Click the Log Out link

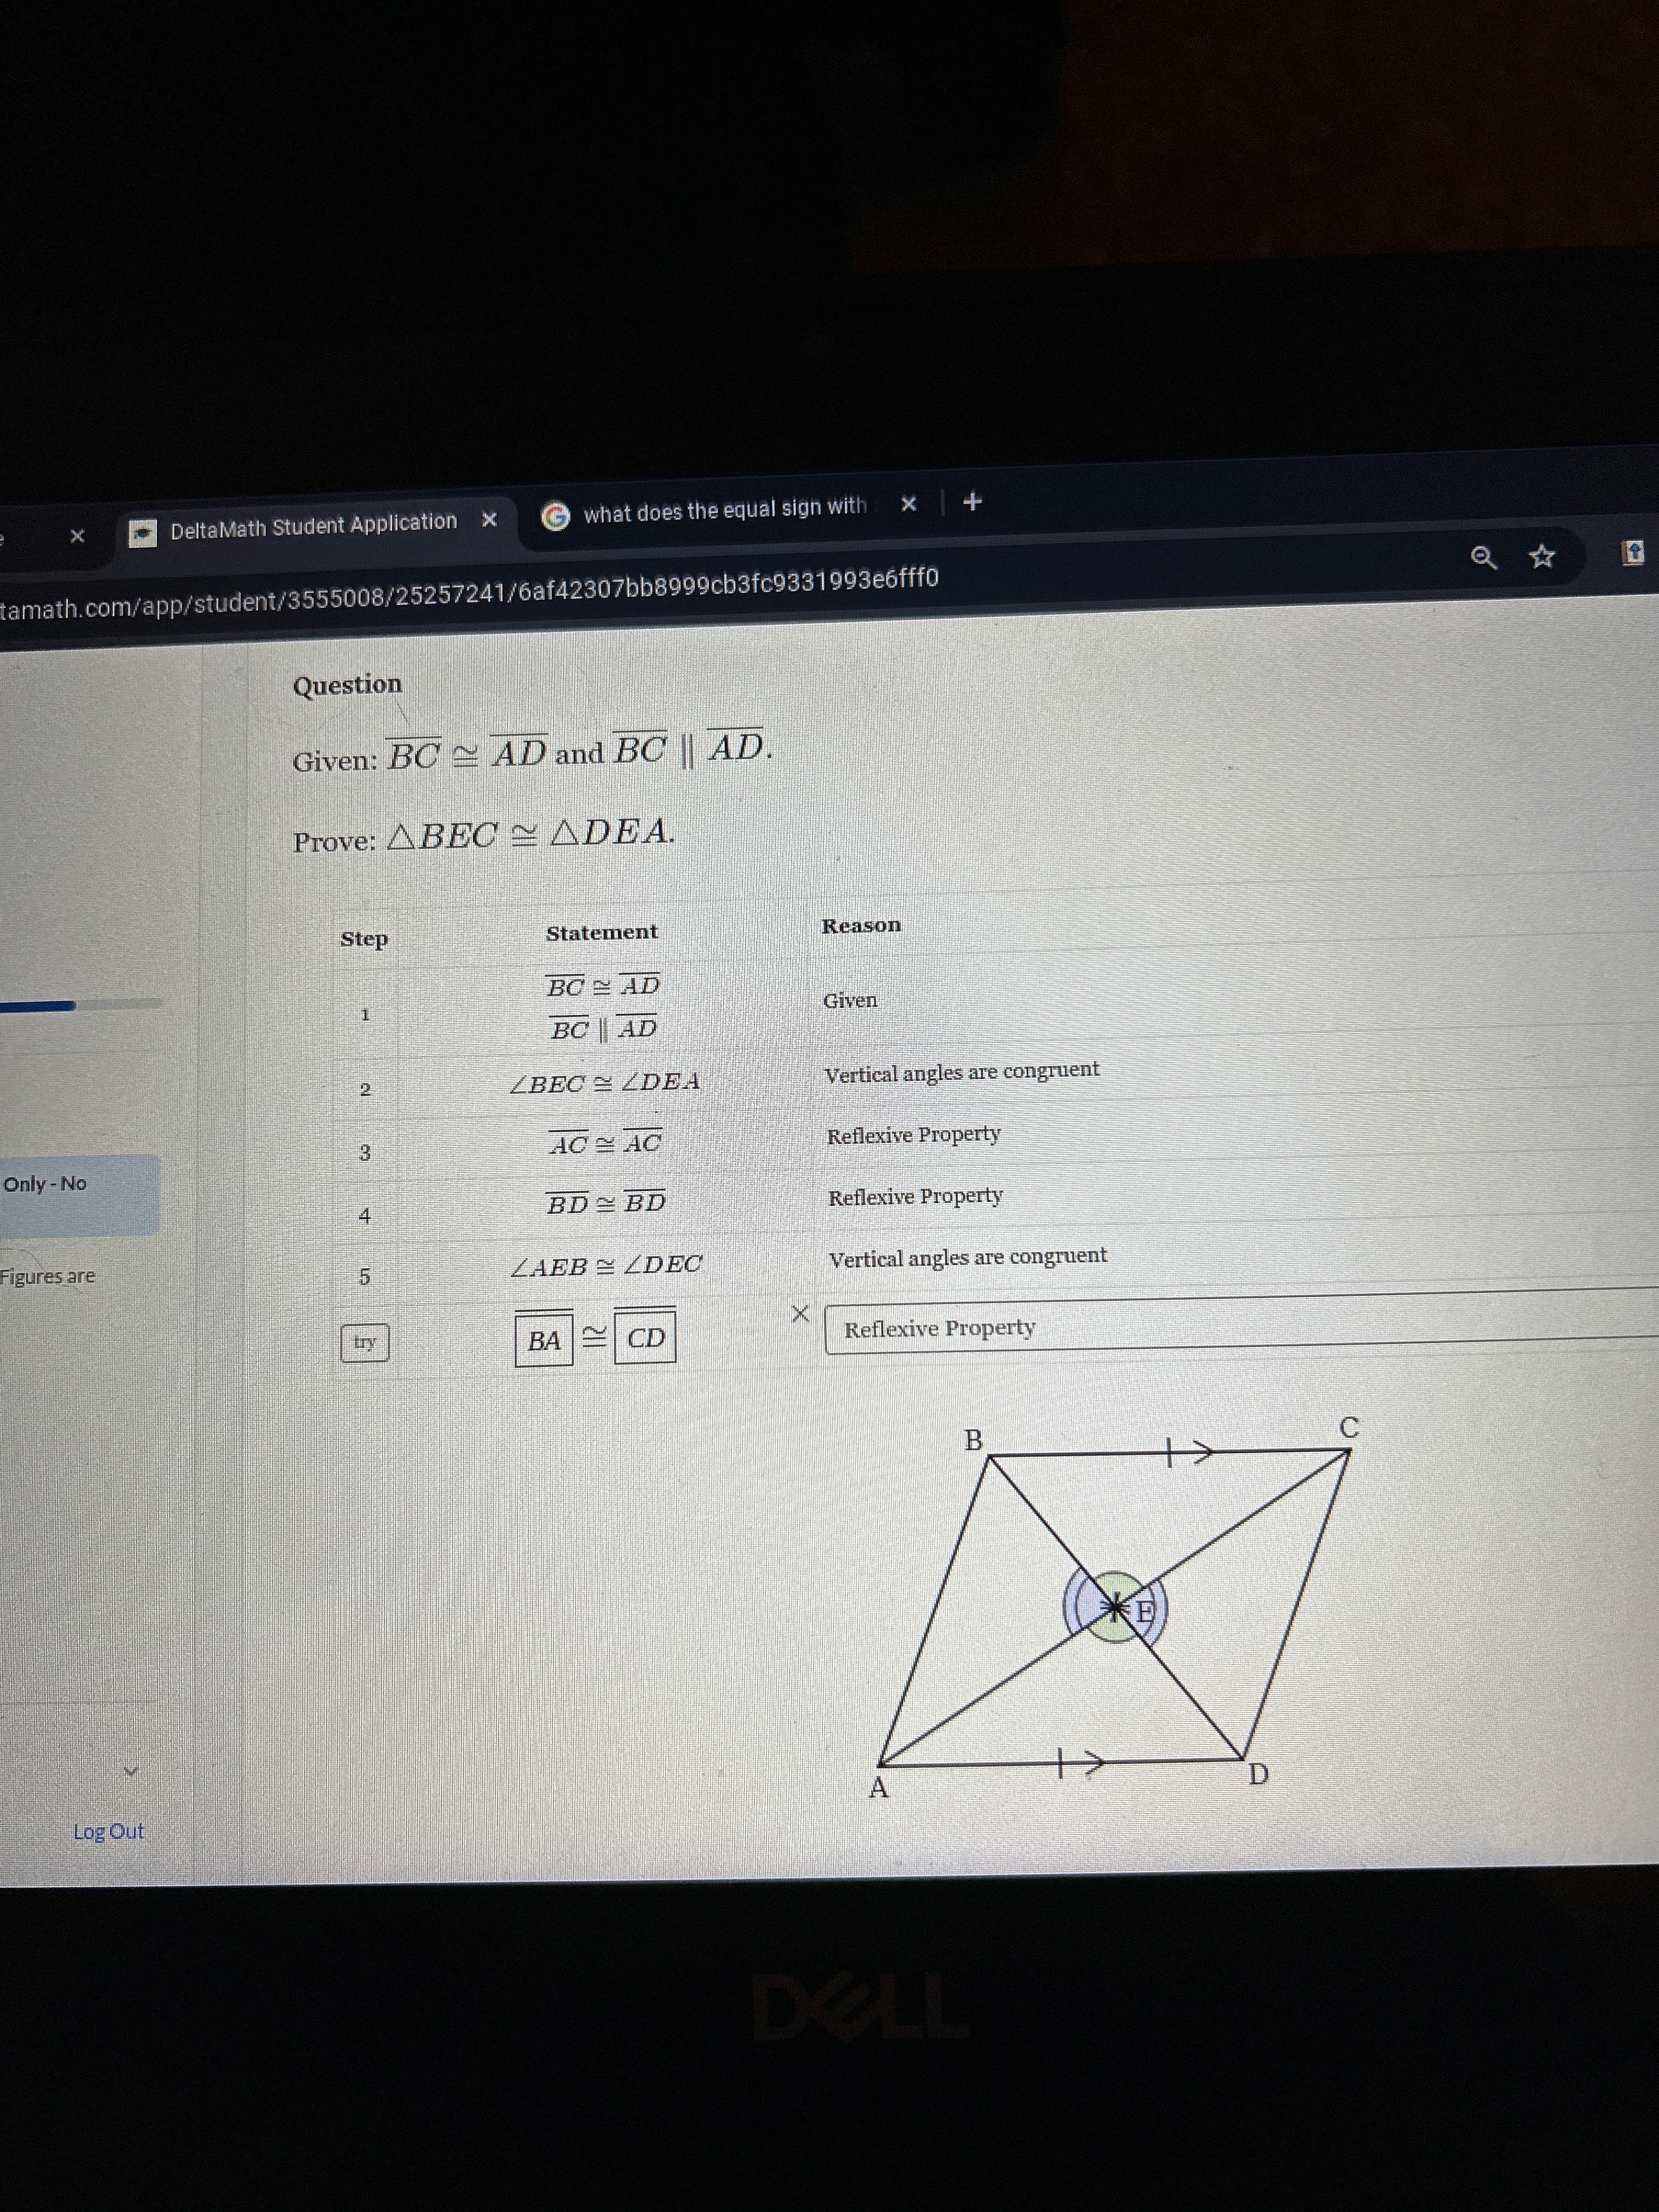click(x=108, y=1832)
